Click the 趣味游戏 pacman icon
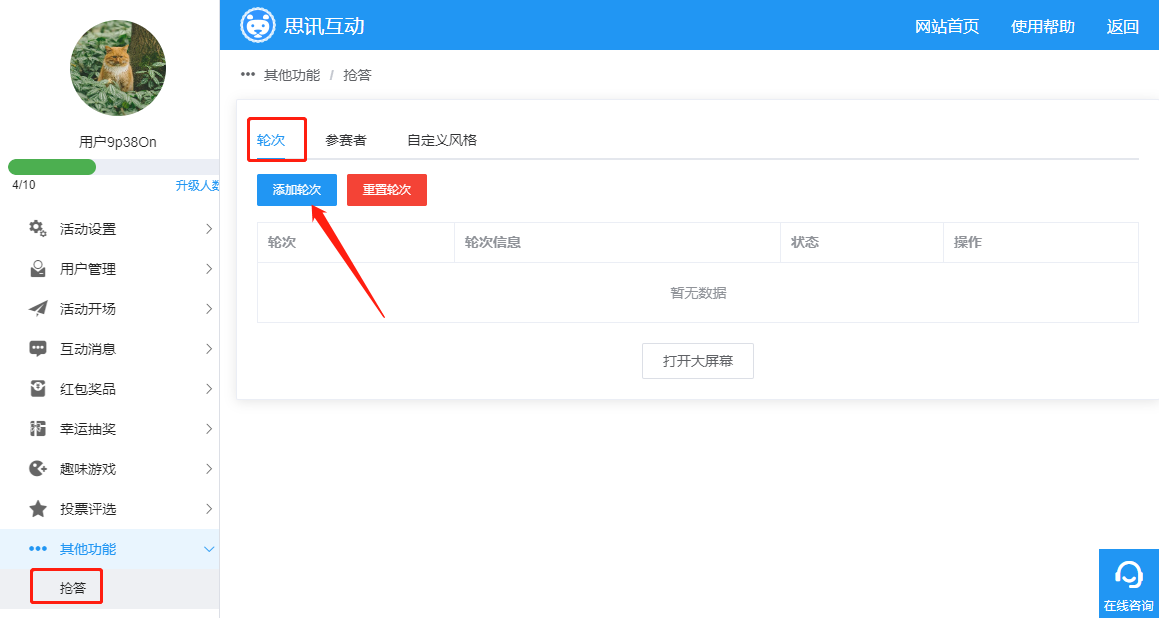The image size is (1159, 618). (38, 469)
